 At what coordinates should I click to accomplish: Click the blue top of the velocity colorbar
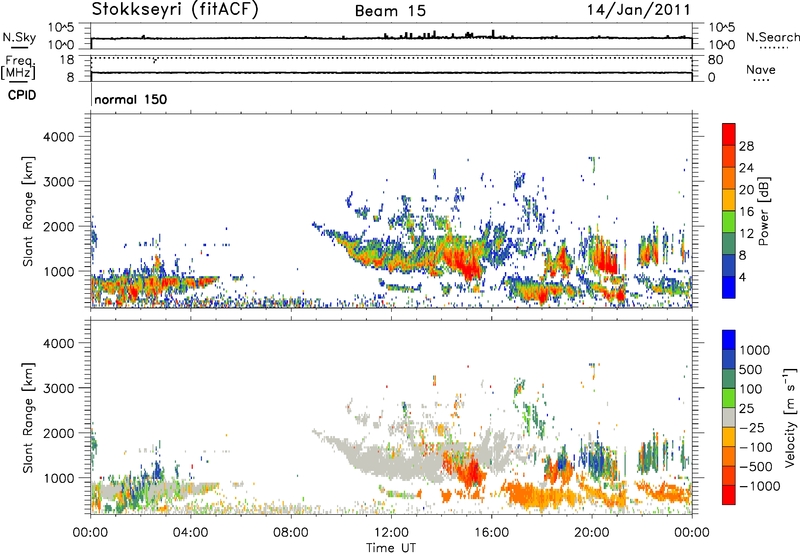(x=729, y=340)
